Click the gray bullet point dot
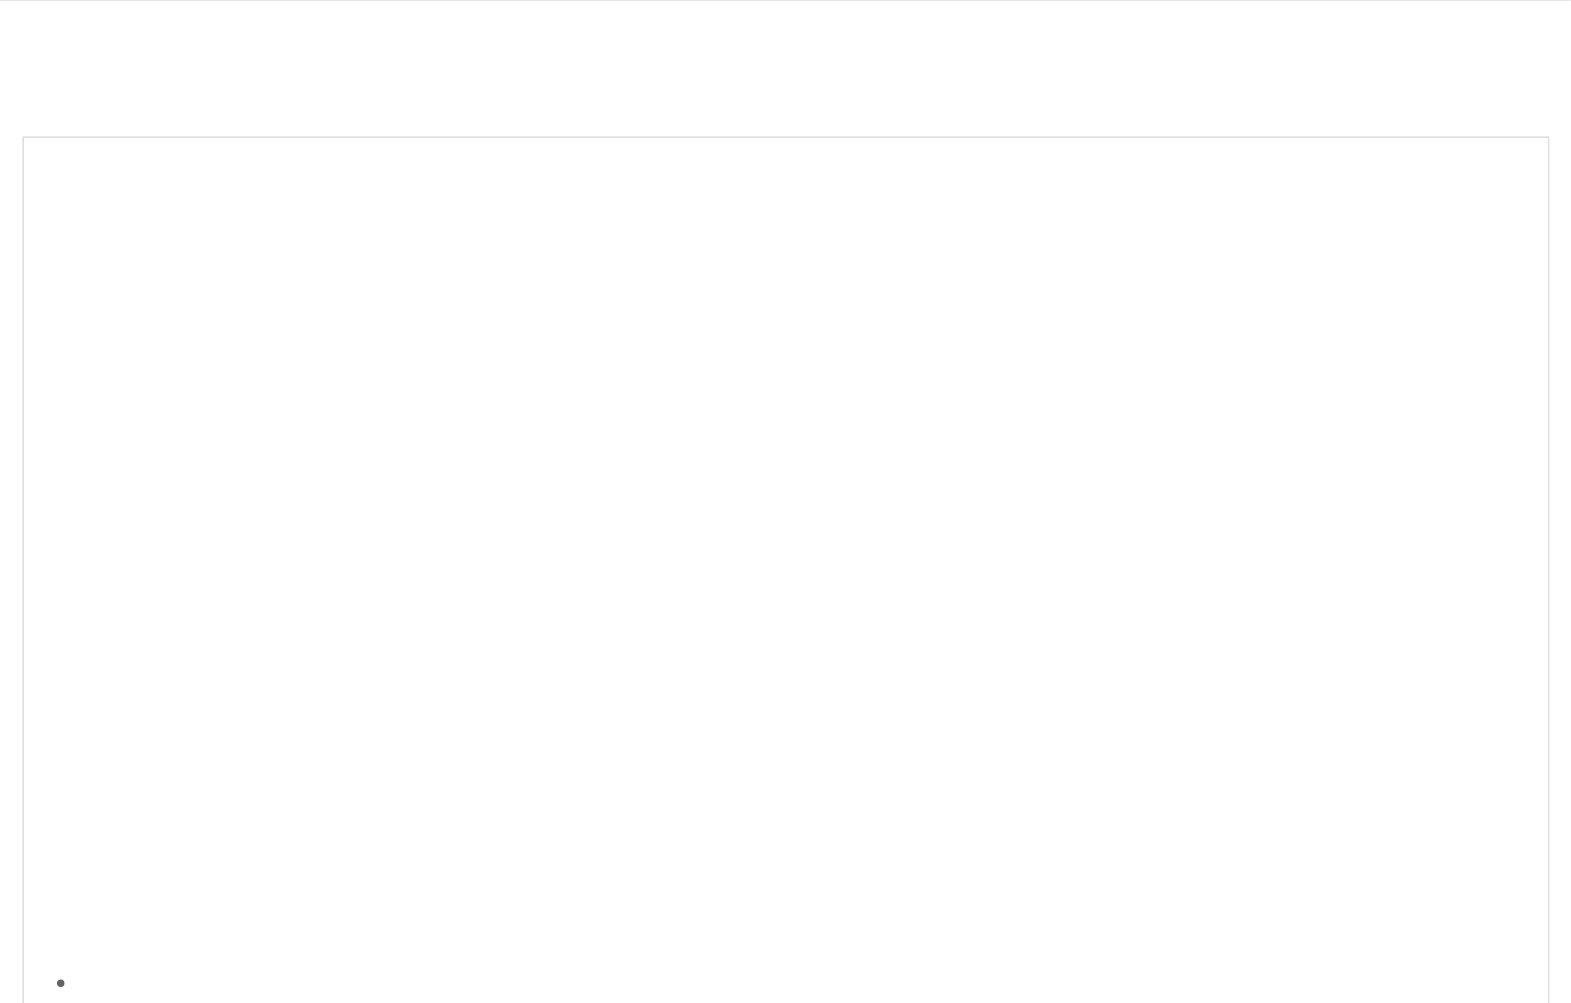The width and height of the screenshot is (1571, 1003). (x=61, y=983)
